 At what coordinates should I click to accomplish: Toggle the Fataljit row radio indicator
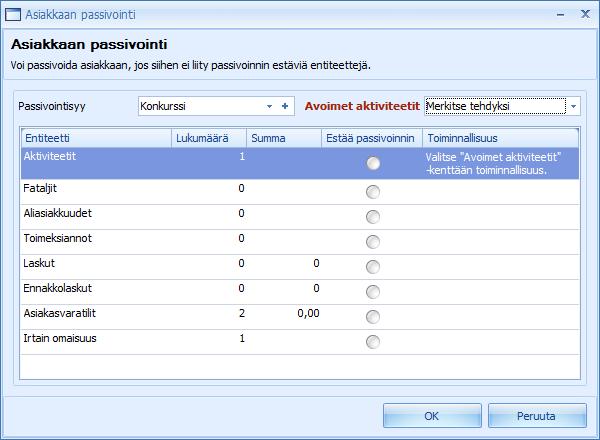click(x=373, y=192)
